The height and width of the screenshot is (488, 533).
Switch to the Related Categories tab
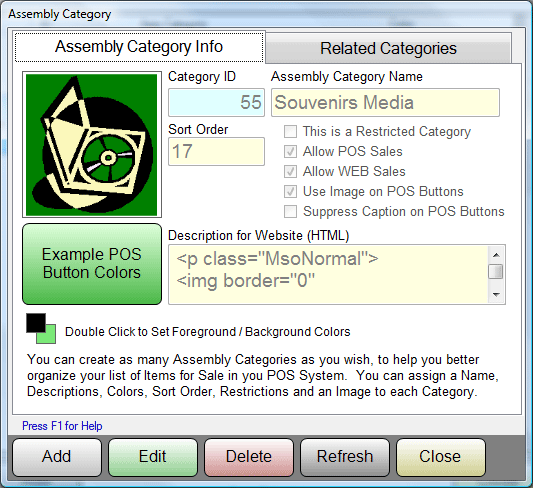pyautogui.click(x=388, y=48)
